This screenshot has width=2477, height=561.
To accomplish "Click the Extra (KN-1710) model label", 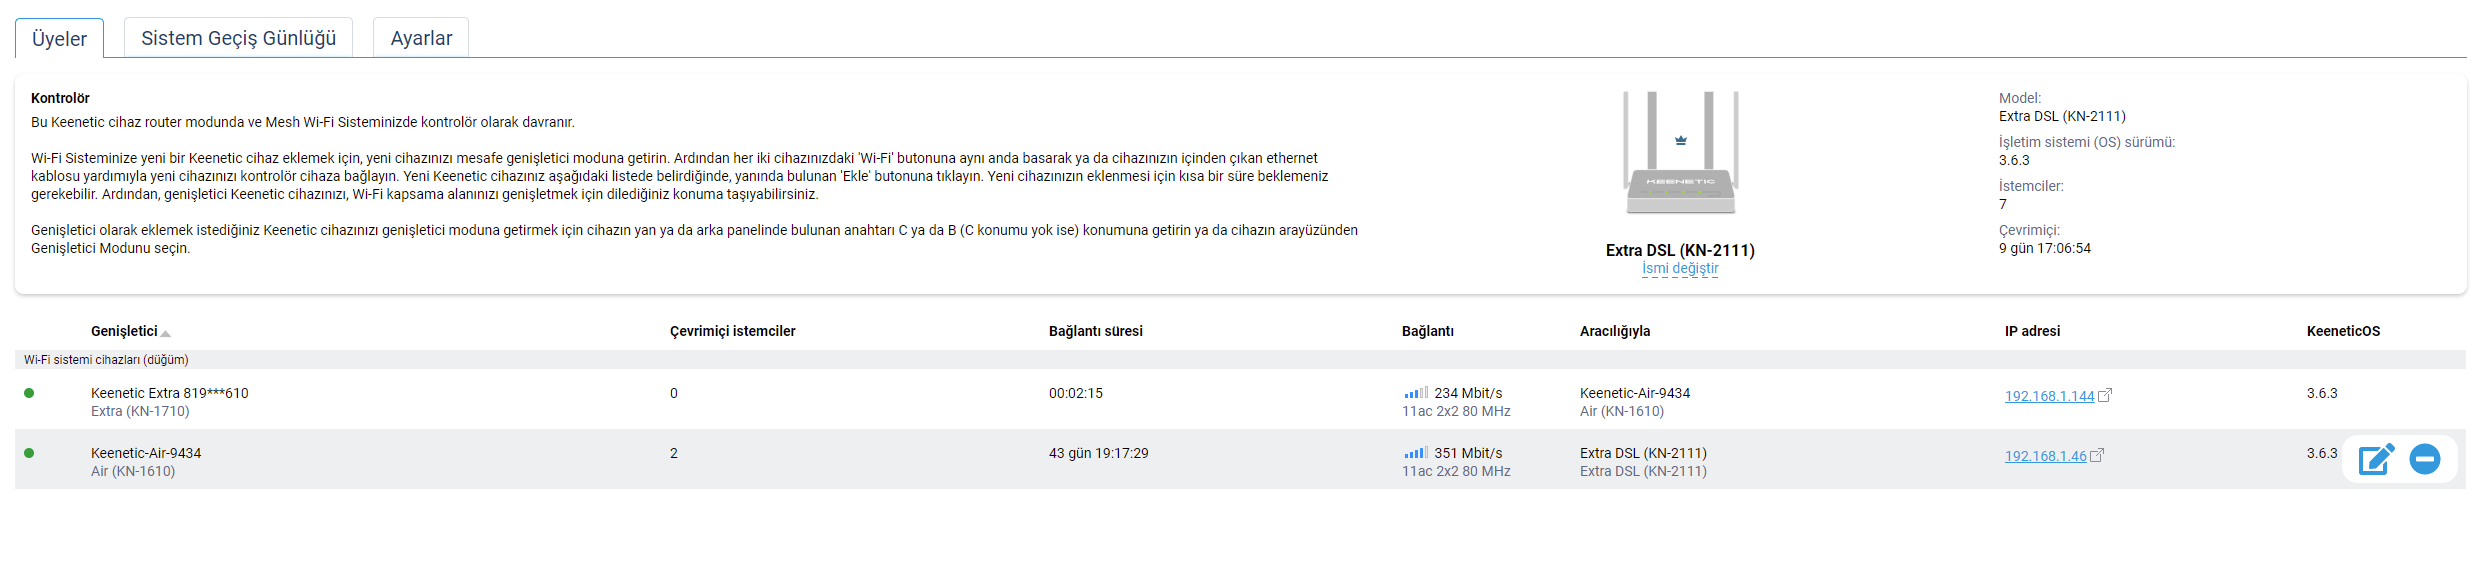I will 140,411.
